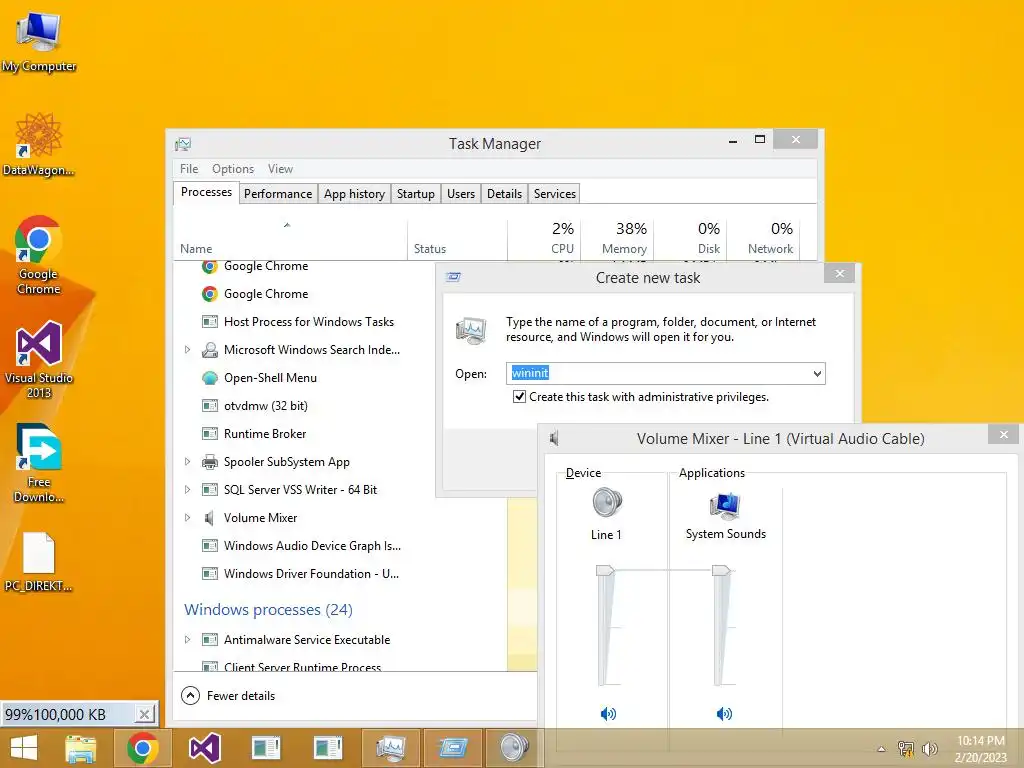Mute the Line 1 device
Image resolution: width=1024 pixels, height=768 pixels.
pyautogui.click(x=608, y=714)
